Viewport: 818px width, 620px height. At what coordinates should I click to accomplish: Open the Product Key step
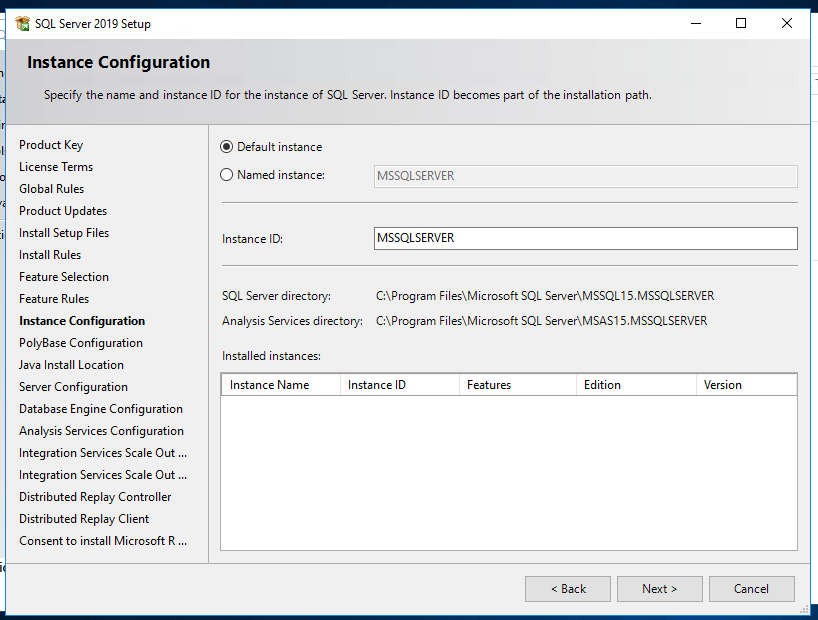click(51, 145)
